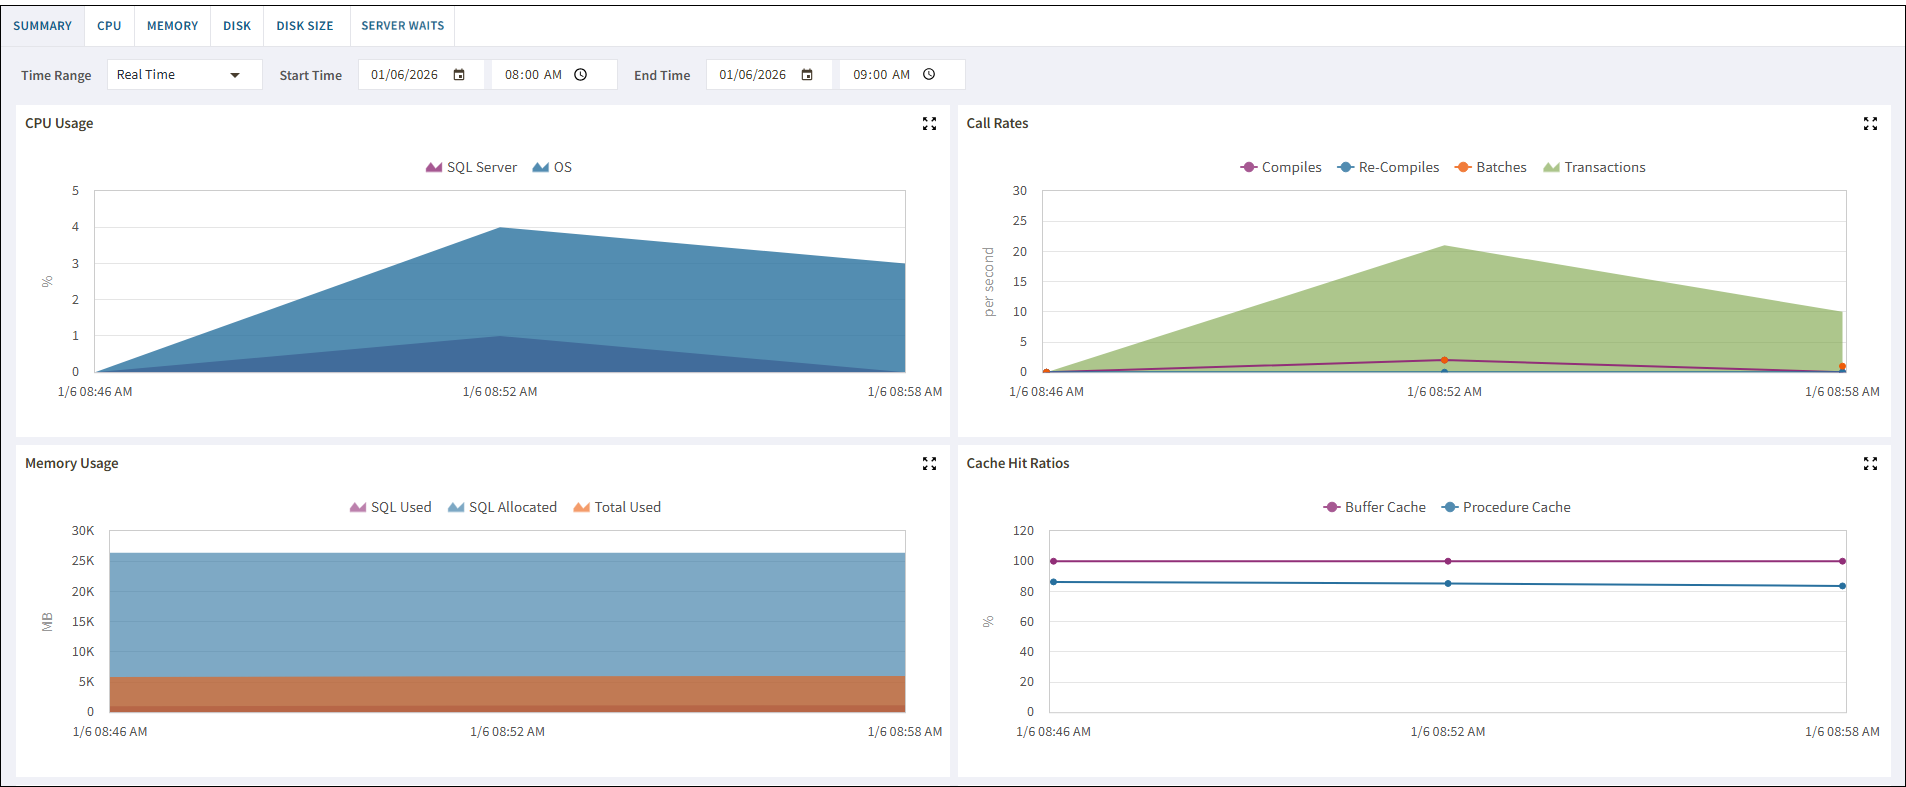
Task: Toggle SQL Server series in CPU legend
Action: (x=471, y=167)
